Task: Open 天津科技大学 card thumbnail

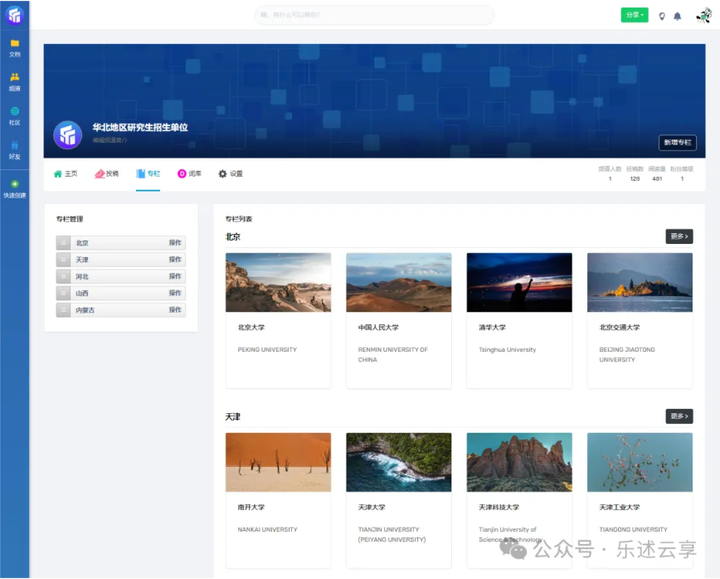Action: 519,462
